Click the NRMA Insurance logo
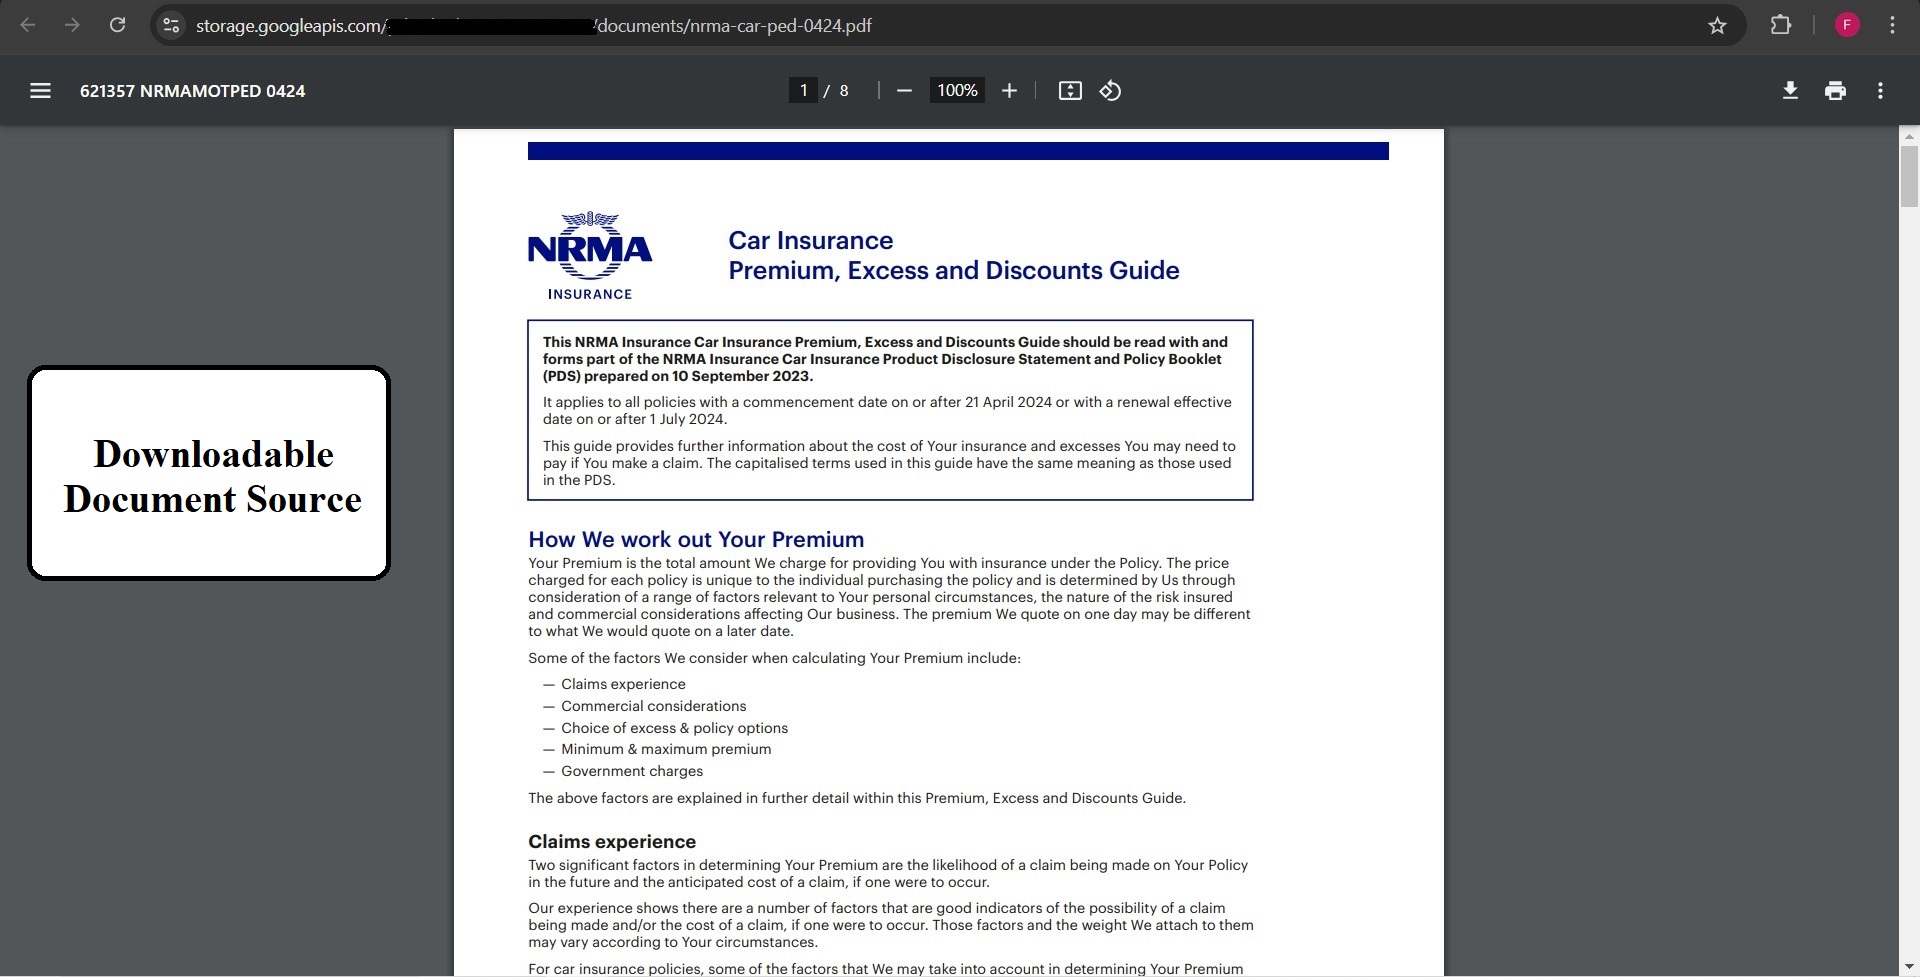1920x977 pixels. pyautogui.click(x=590, y=256)
